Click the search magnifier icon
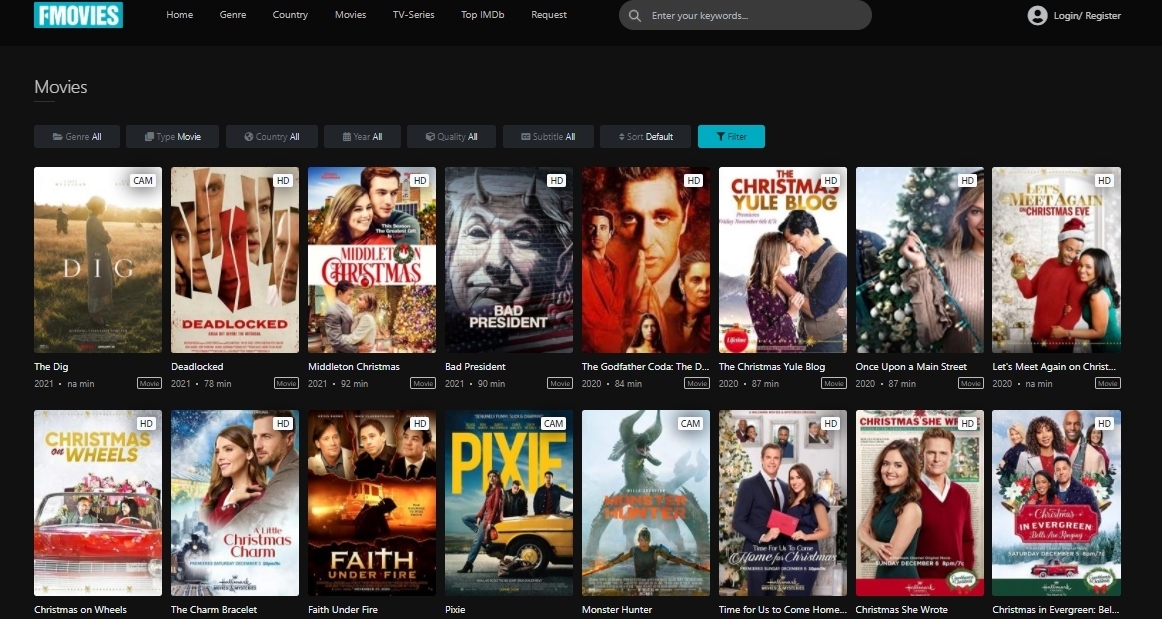The height and width of the screenshot is (619, 1162). (x=635, y=16)
